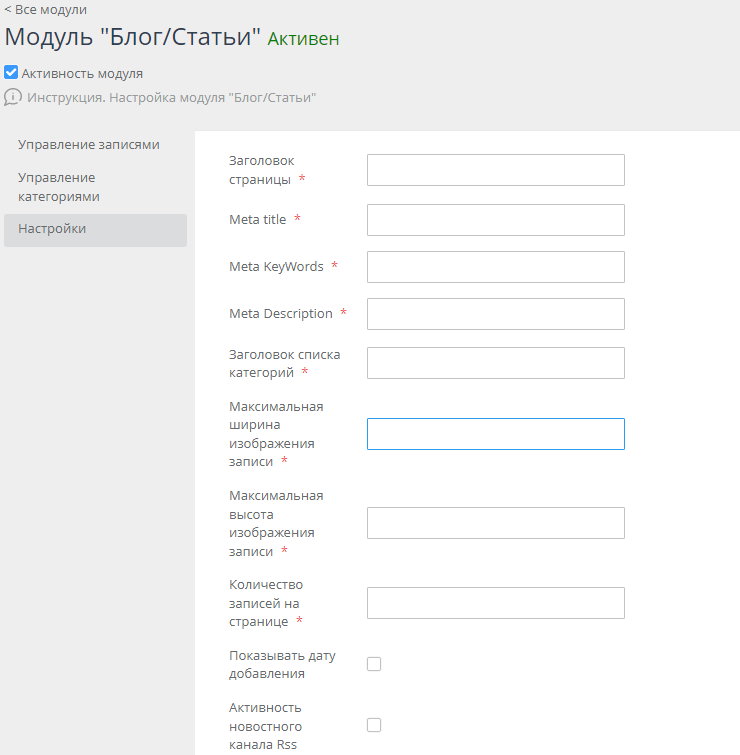Viewport: 740px width, 755px height.
Task: Enable the Показывать дату добавления checkbox
Action: [x=374, y=664]
